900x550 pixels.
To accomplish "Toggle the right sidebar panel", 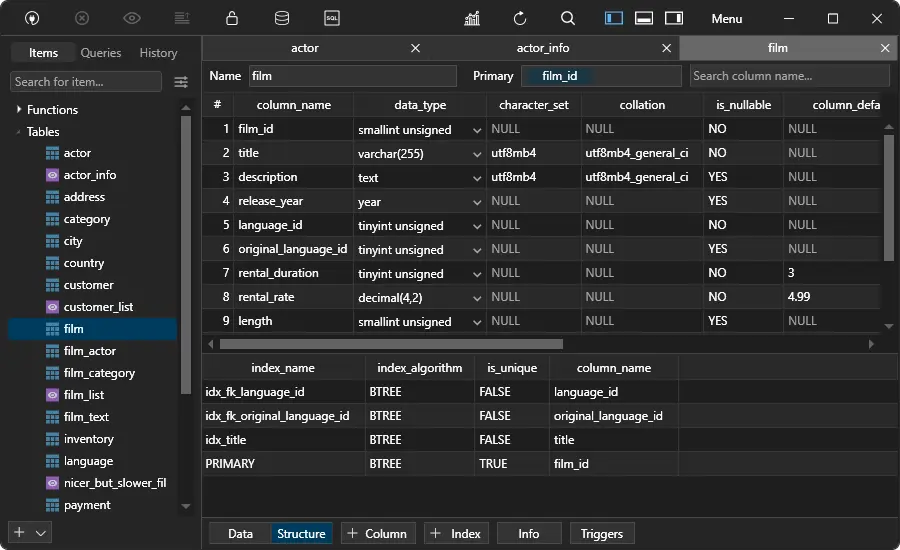I will tap(674, 18).
